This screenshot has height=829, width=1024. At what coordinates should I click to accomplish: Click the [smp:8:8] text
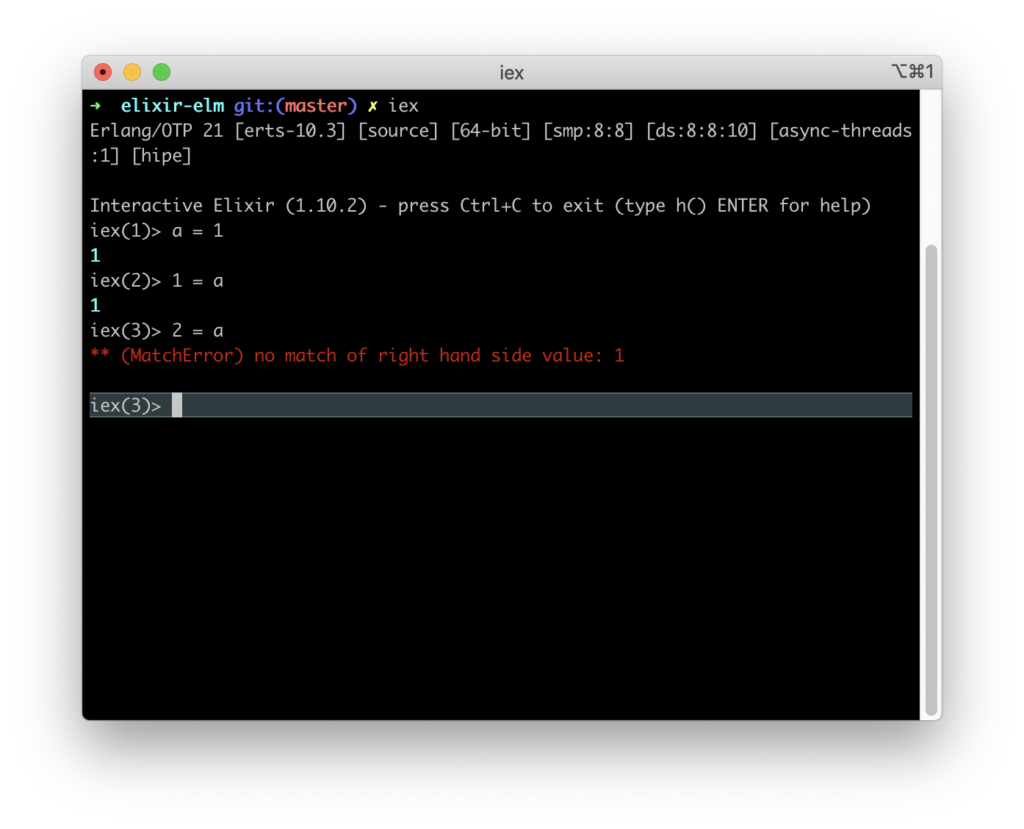pos(588,131)
